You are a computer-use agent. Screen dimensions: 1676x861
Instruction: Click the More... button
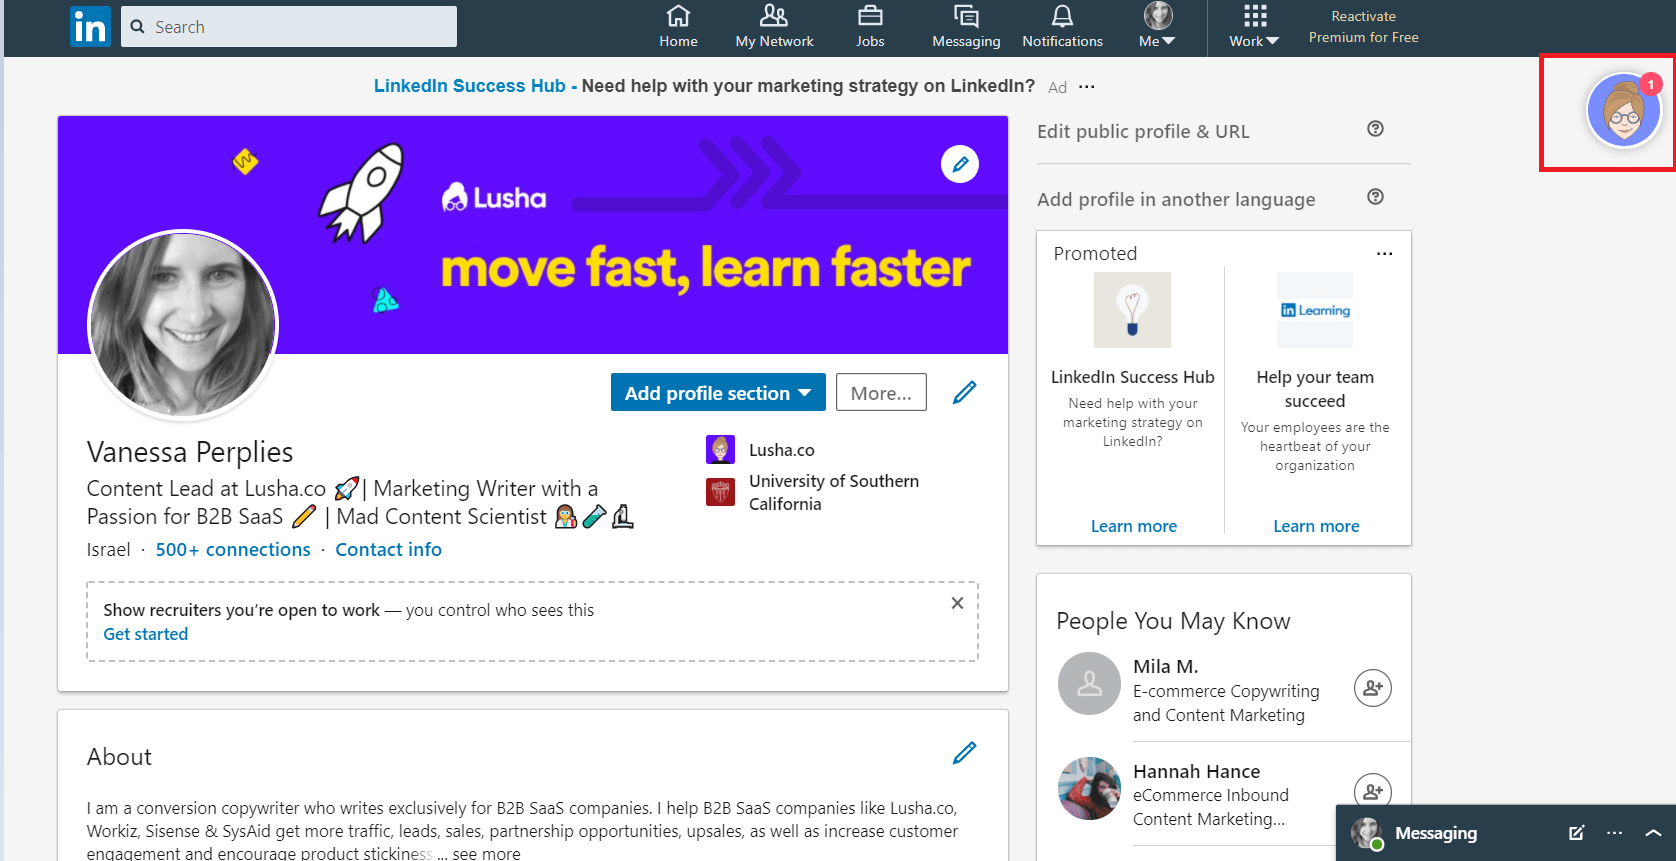881,392
